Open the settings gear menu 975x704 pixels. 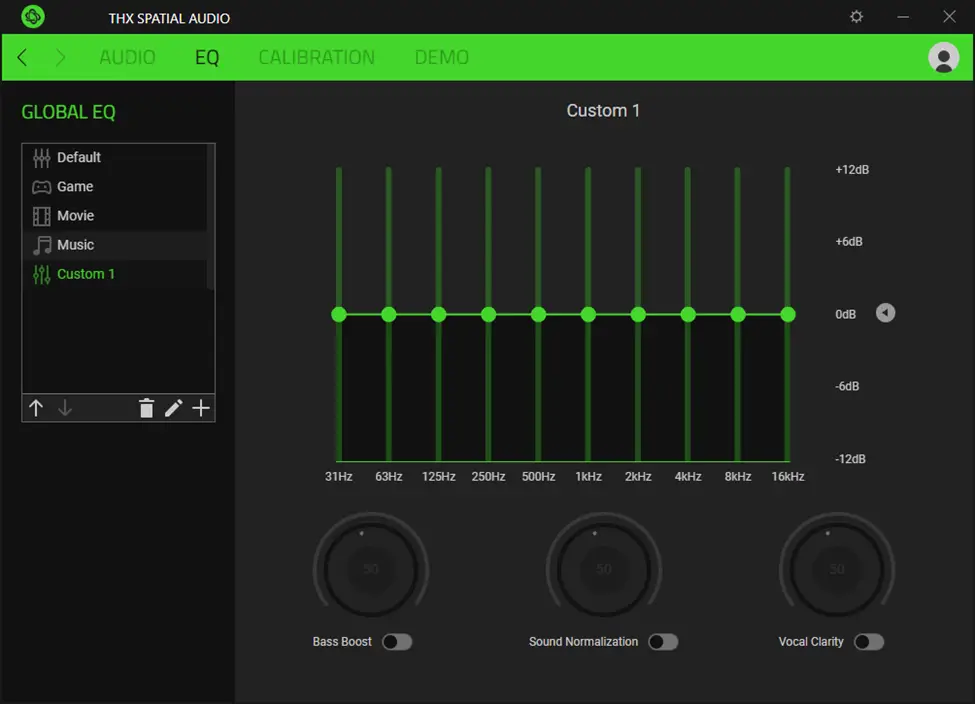coord(856,17)
